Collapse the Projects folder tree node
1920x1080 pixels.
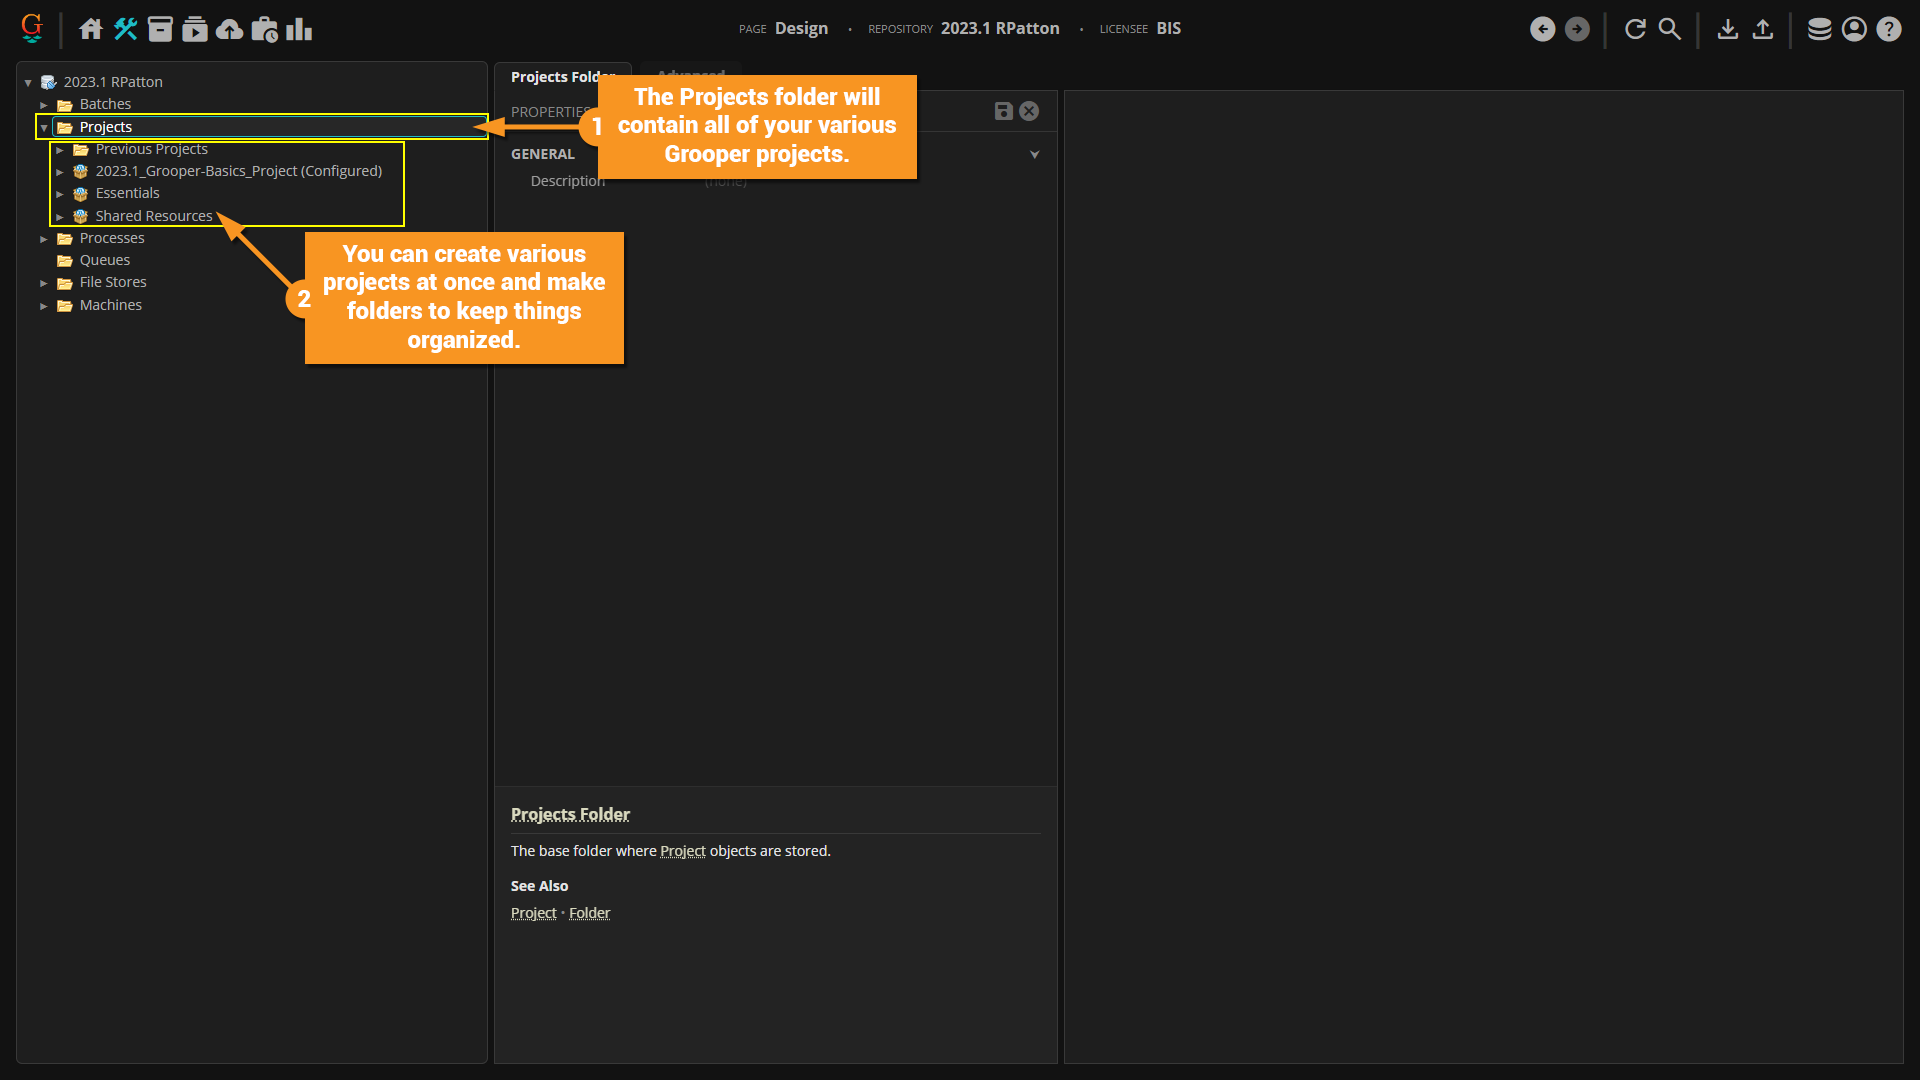(x=44, y=127)
